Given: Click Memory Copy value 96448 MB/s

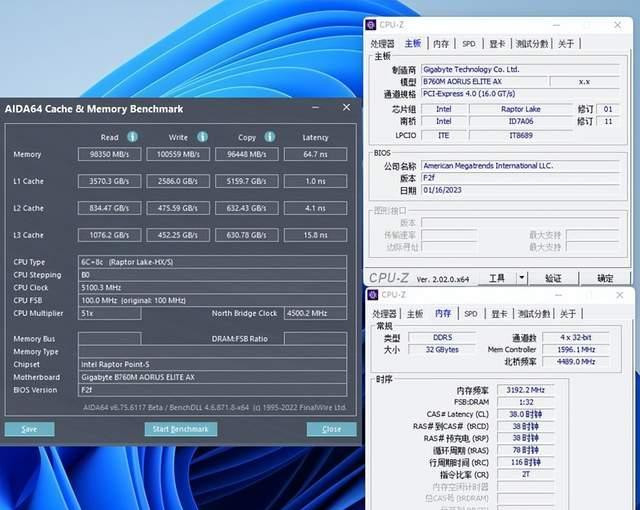Looking at the screenshot, I should 247,154.
